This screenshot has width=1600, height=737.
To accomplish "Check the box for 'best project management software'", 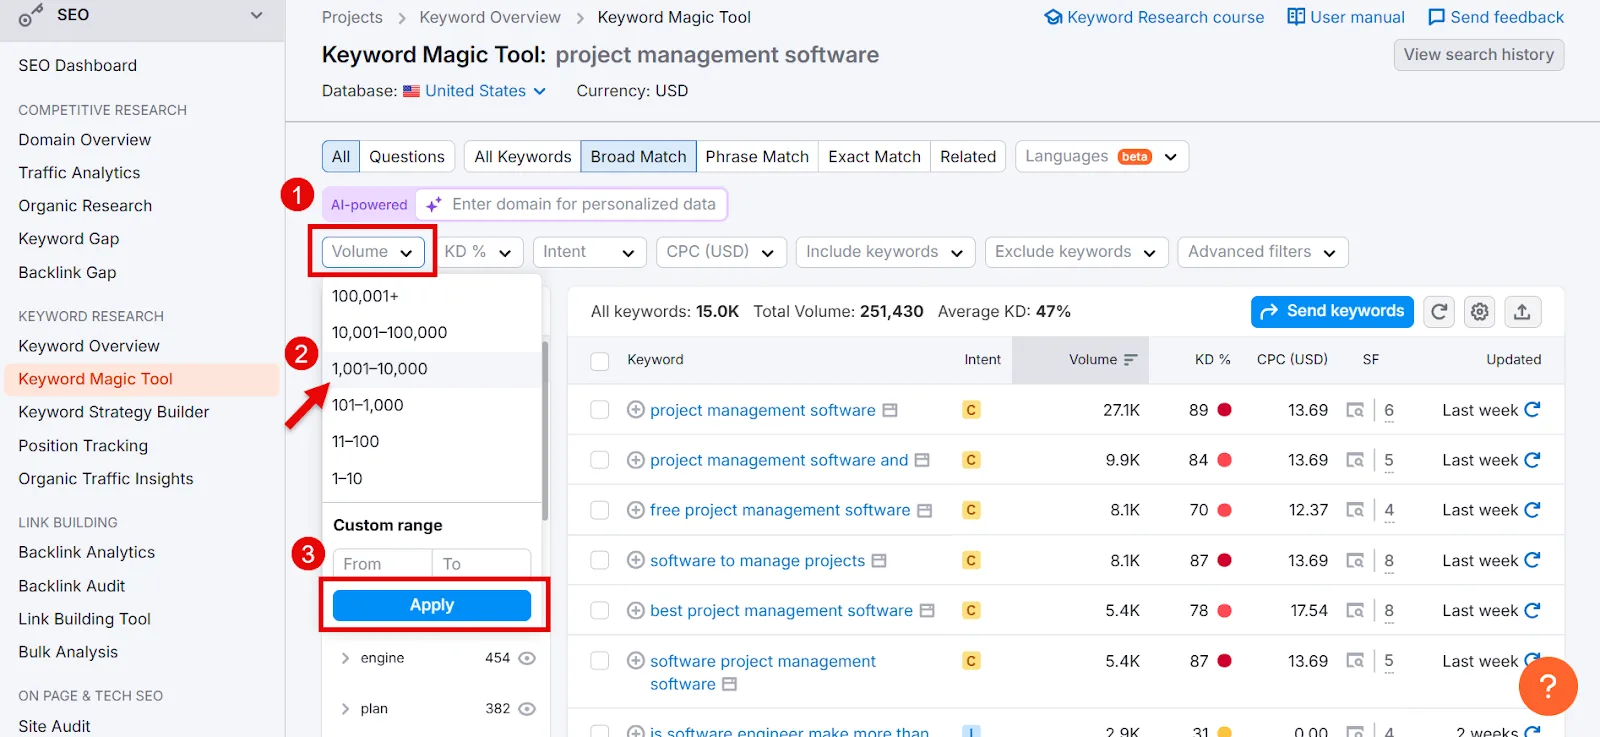I will point(600,610).
